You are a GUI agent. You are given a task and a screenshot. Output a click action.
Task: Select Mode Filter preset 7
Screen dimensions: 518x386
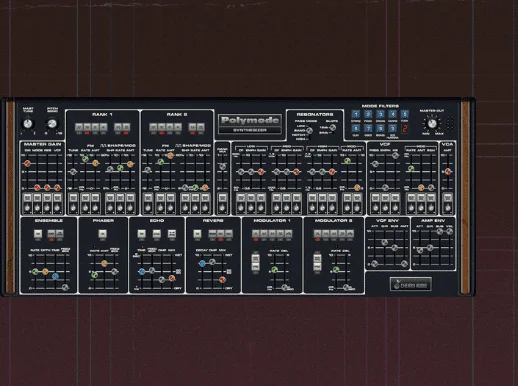[368, 128]
